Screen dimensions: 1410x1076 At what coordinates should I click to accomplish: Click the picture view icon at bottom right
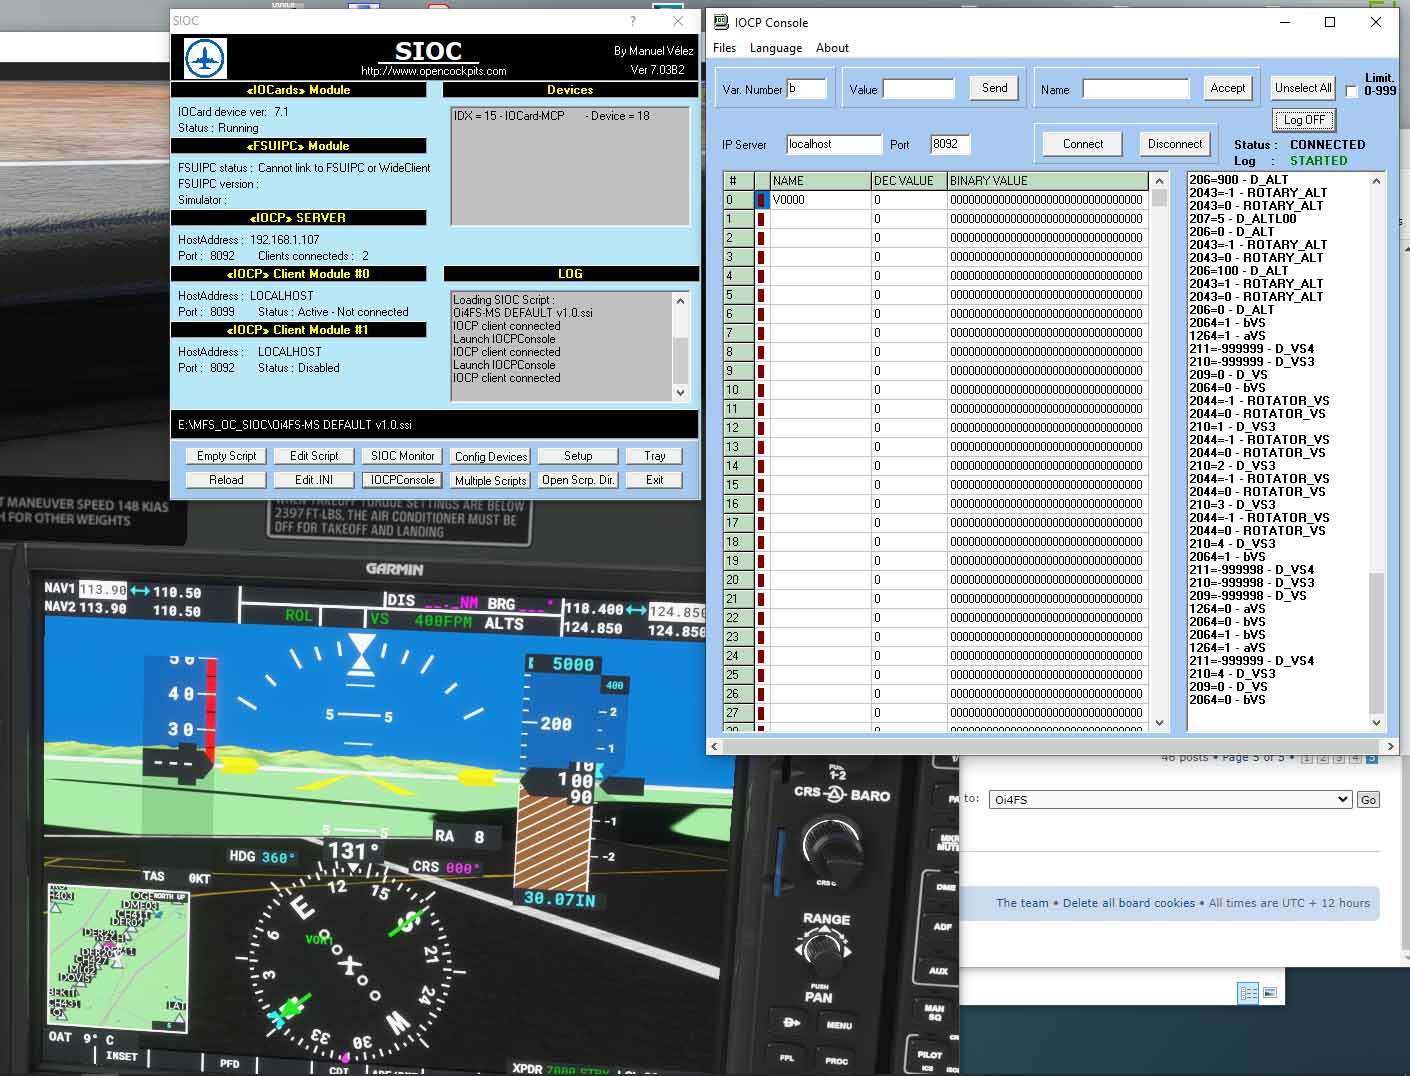pos(1270,993)
